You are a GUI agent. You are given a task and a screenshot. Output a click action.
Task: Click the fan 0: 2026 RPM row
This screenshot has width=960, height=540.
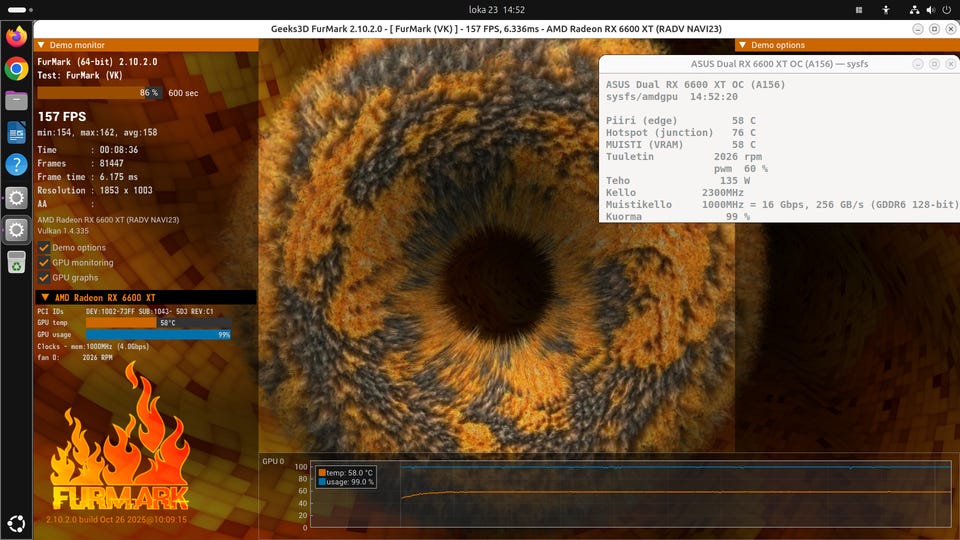[75, 358]
